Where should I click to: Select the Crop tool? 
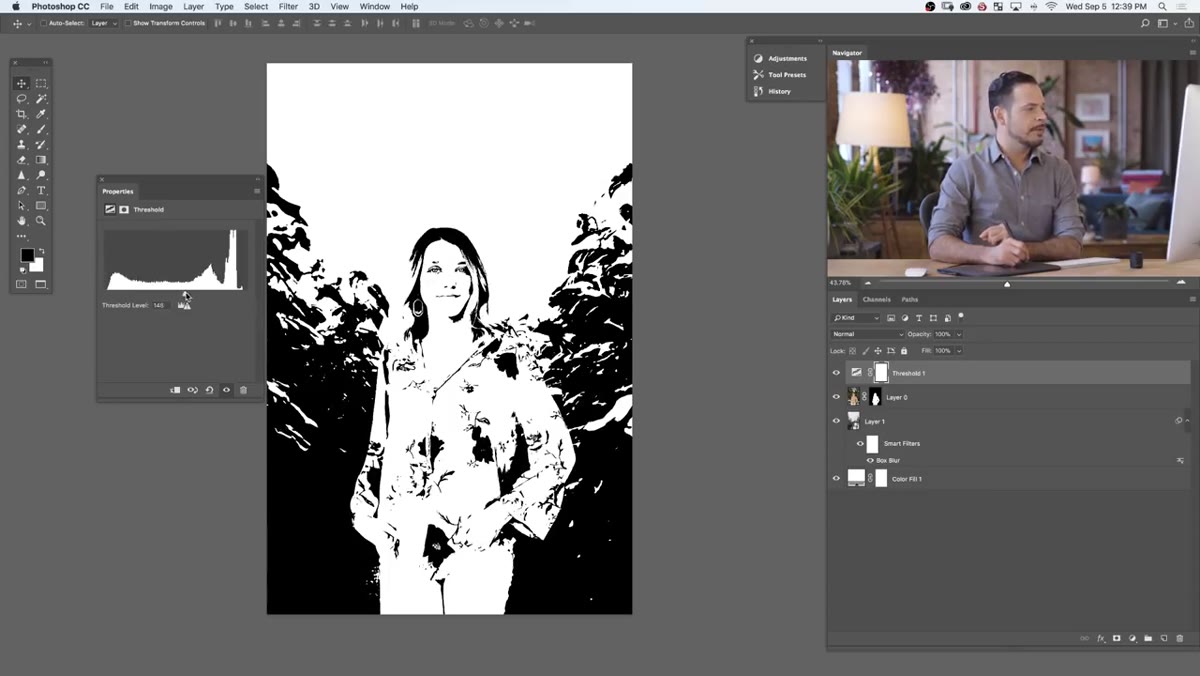click(22, 114)
